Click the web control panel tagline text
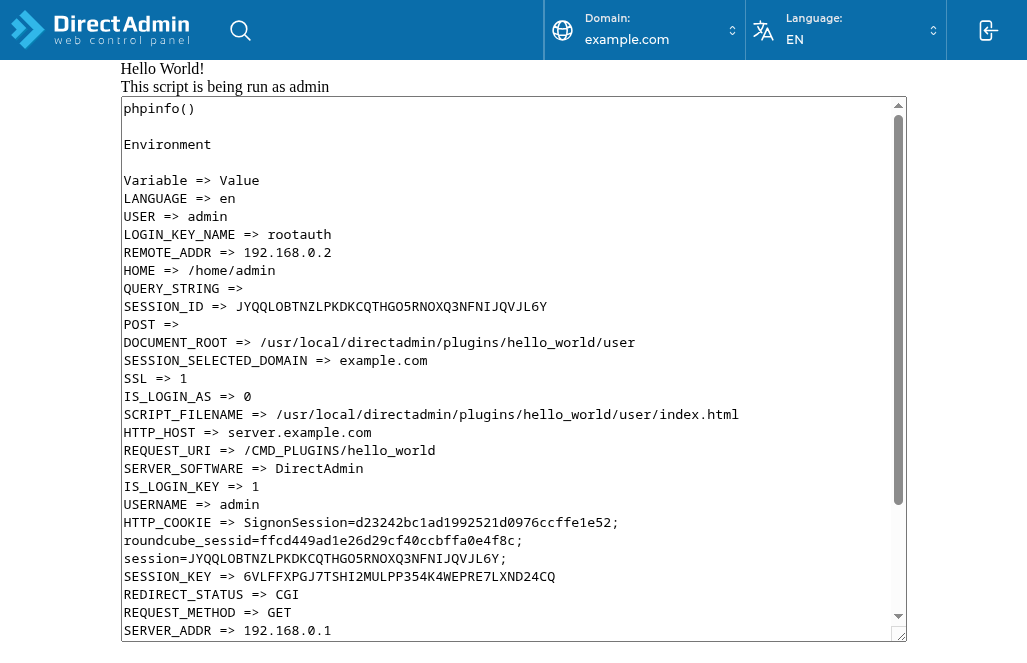The image size is (1027, 663). [124, 41]
